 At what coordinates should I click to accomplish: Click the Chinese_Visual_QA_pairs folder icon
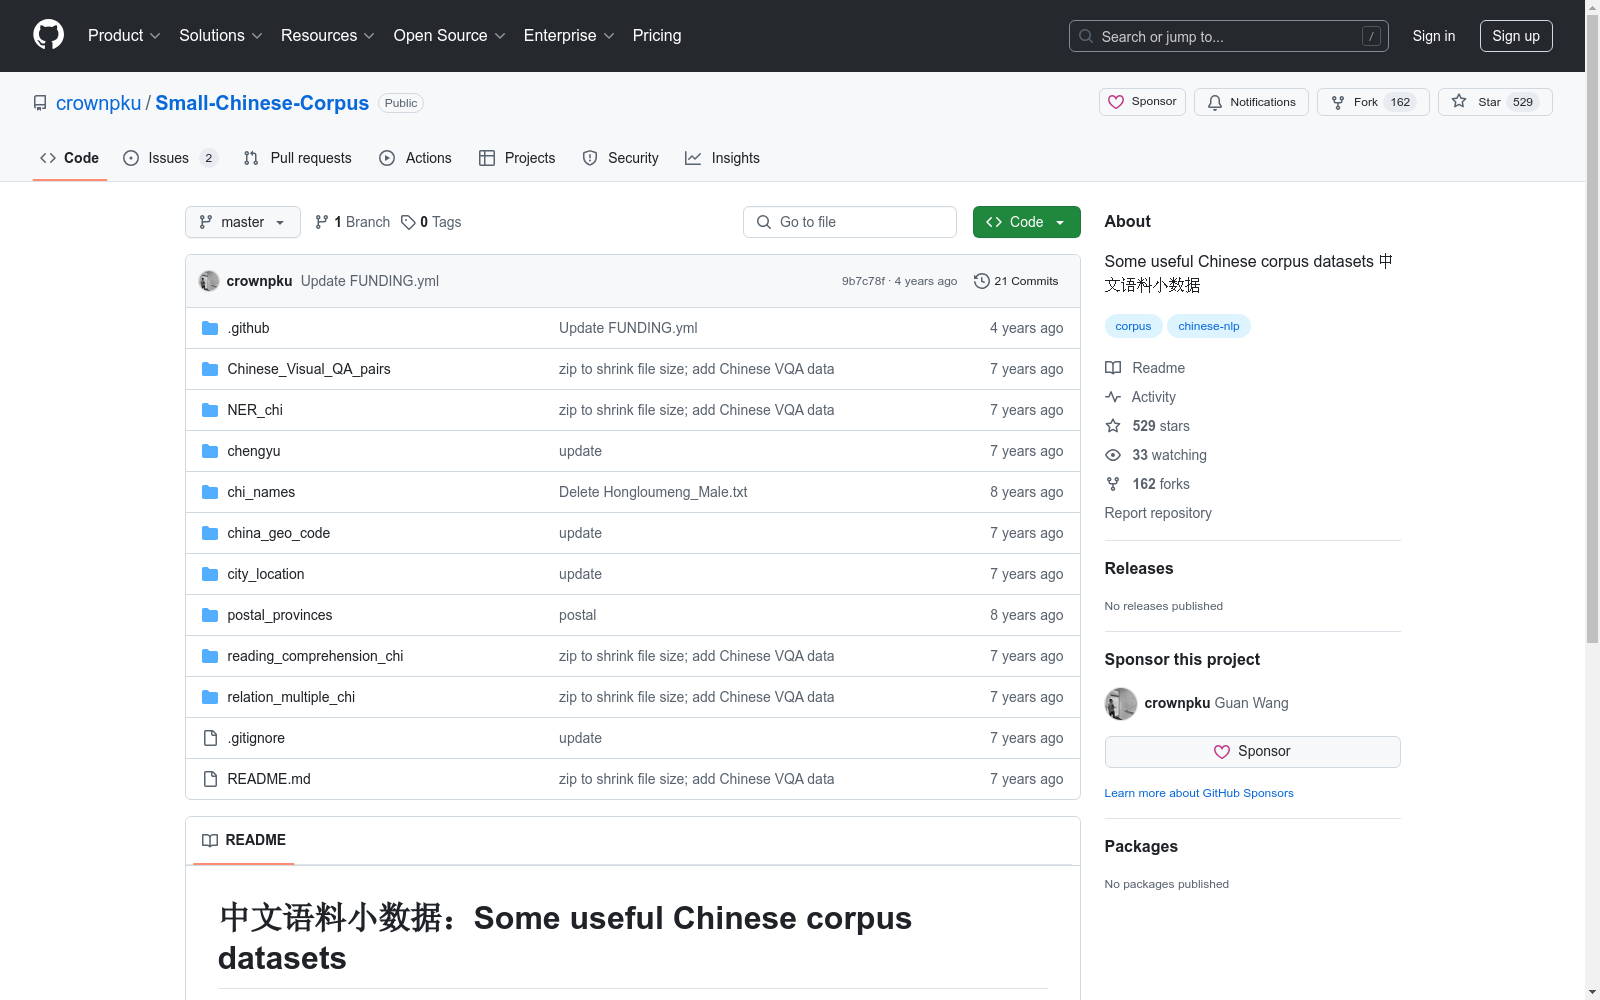point(210,369)
